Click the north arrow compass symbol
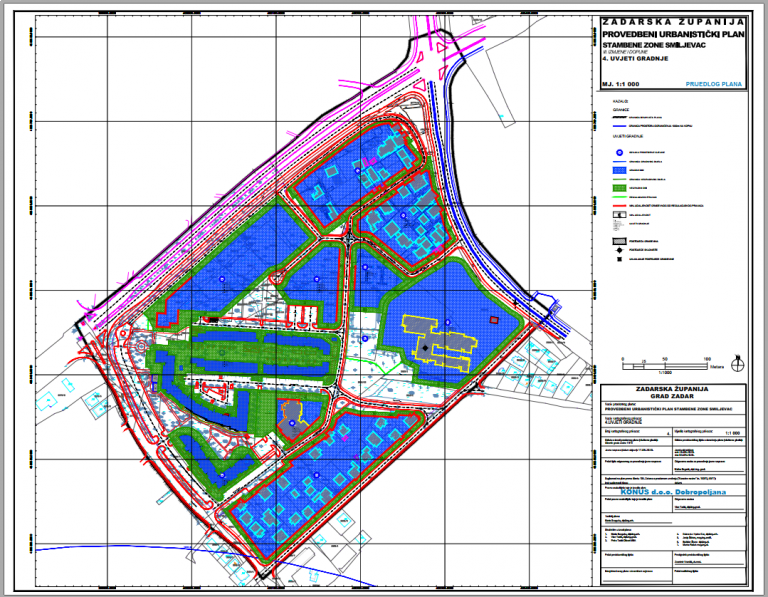768x597 pixels. [737, 358]
